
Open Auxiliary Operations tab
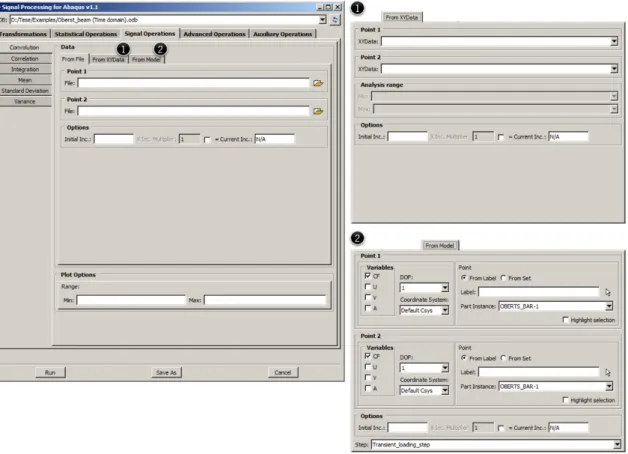click(x=282, y=34)
